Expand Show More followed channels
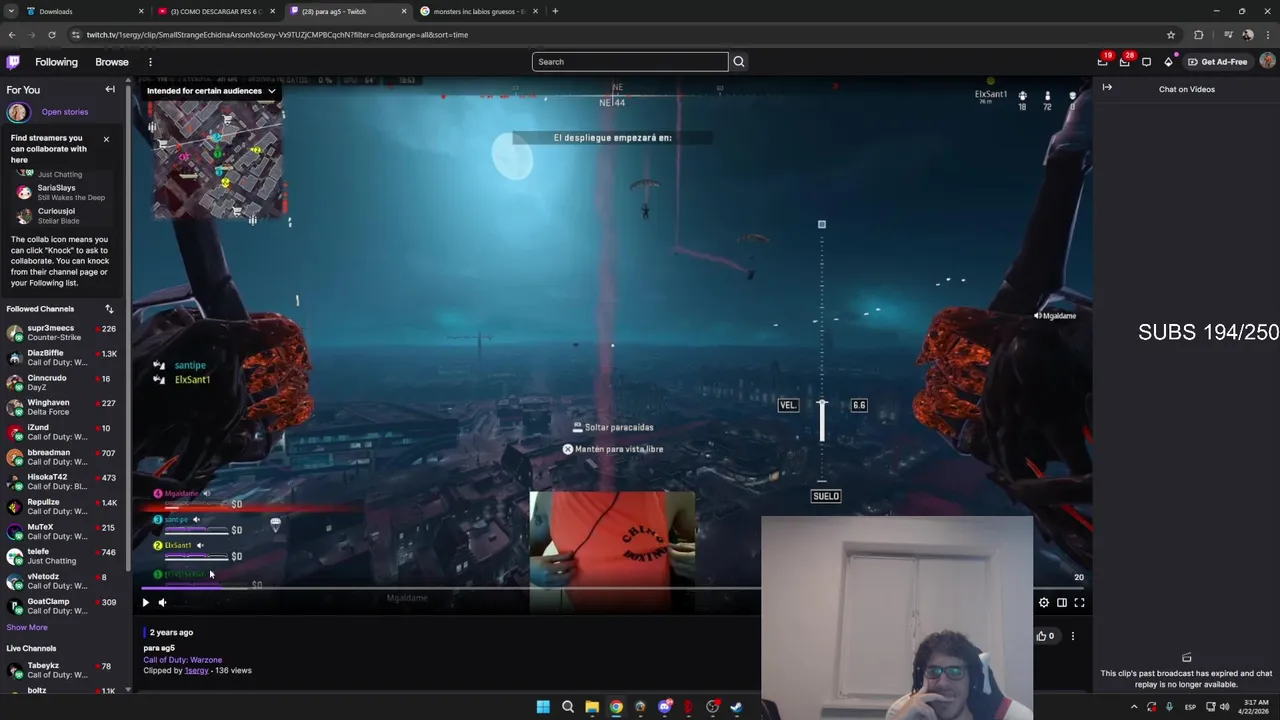1280x720 pixels. pyautogui.click(x=27, y=628)
